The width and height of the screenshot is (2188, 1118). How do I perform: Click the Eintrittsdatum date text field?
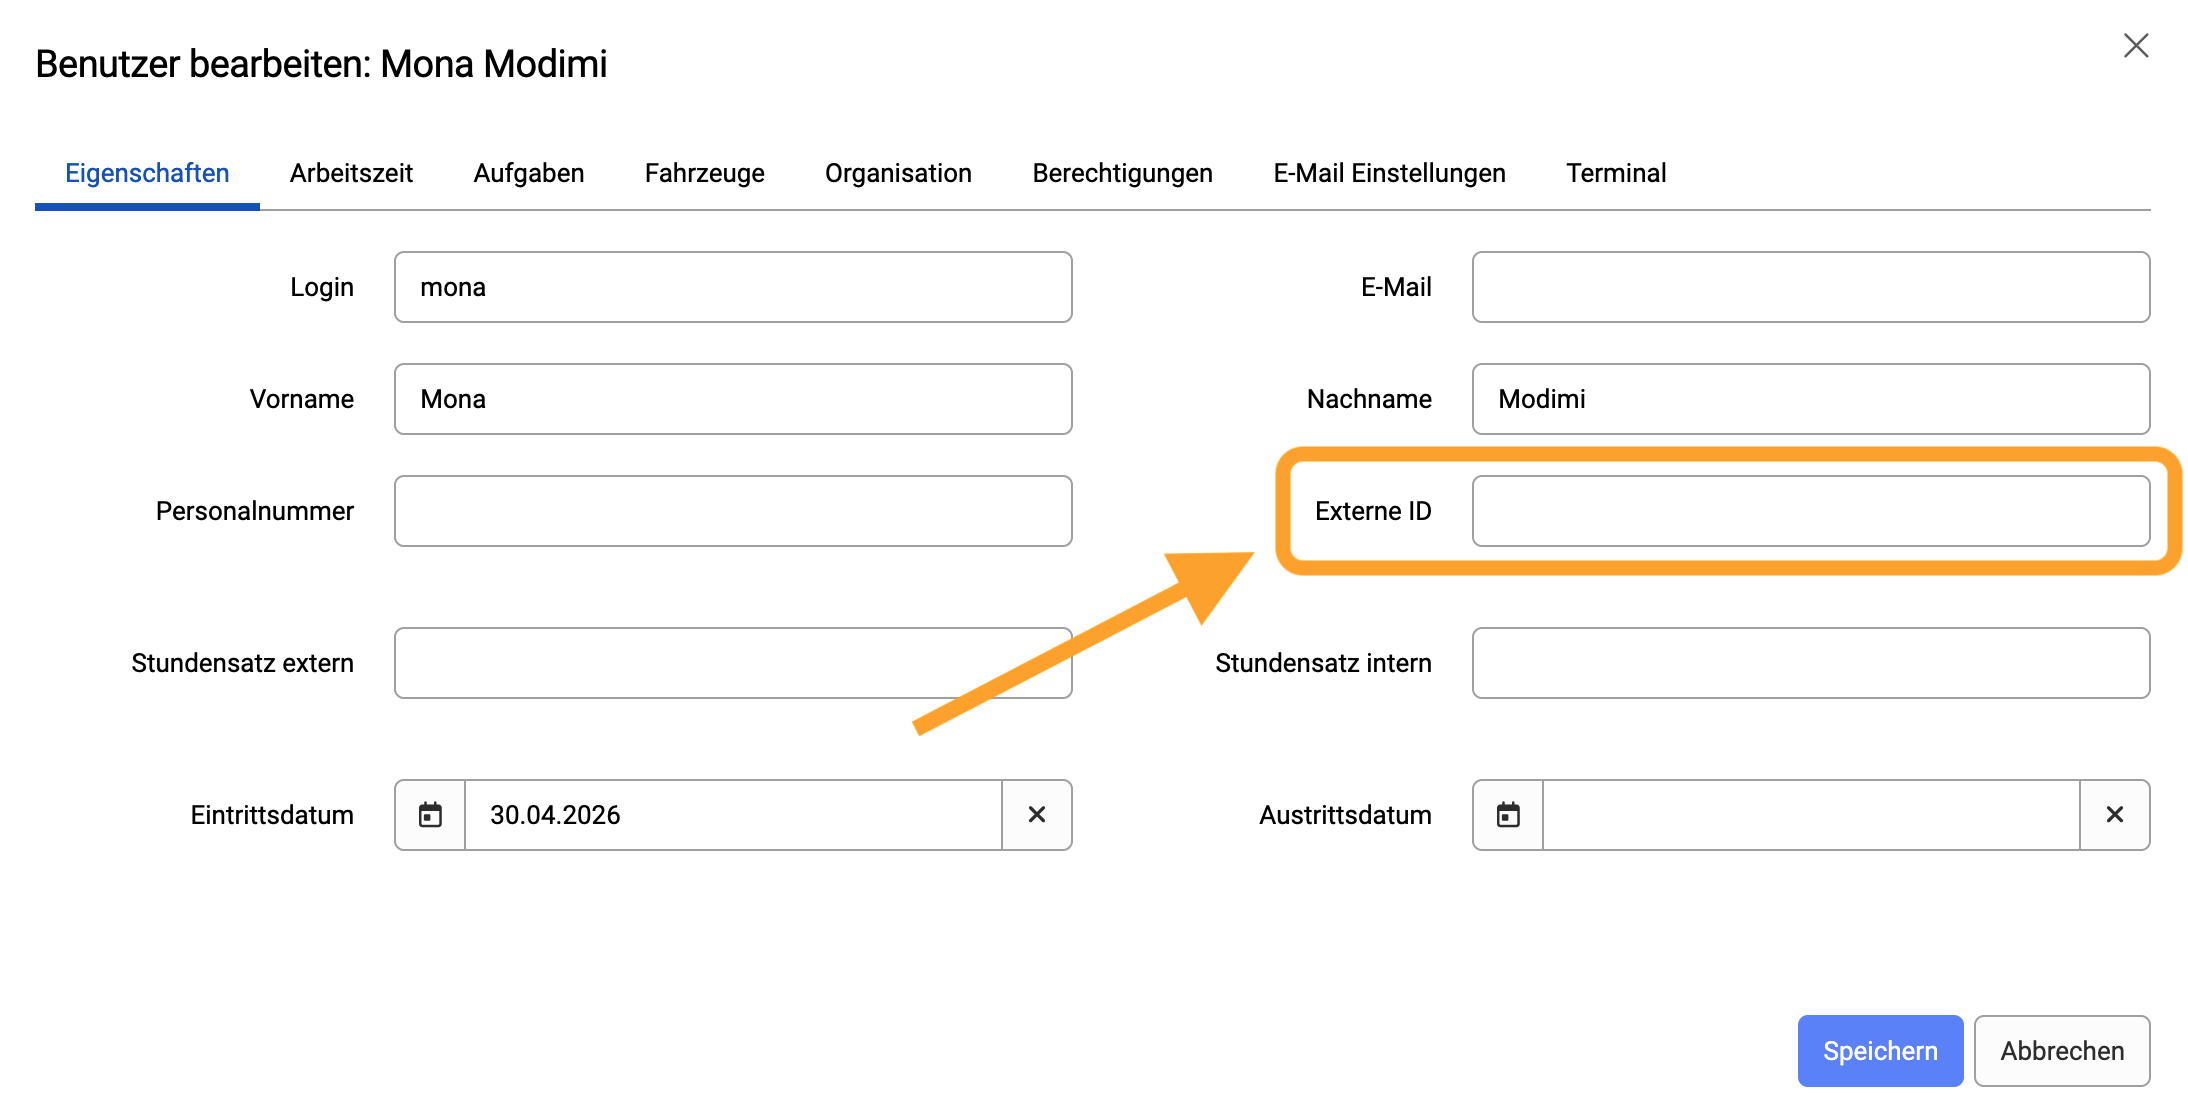(x=733, y=815)
